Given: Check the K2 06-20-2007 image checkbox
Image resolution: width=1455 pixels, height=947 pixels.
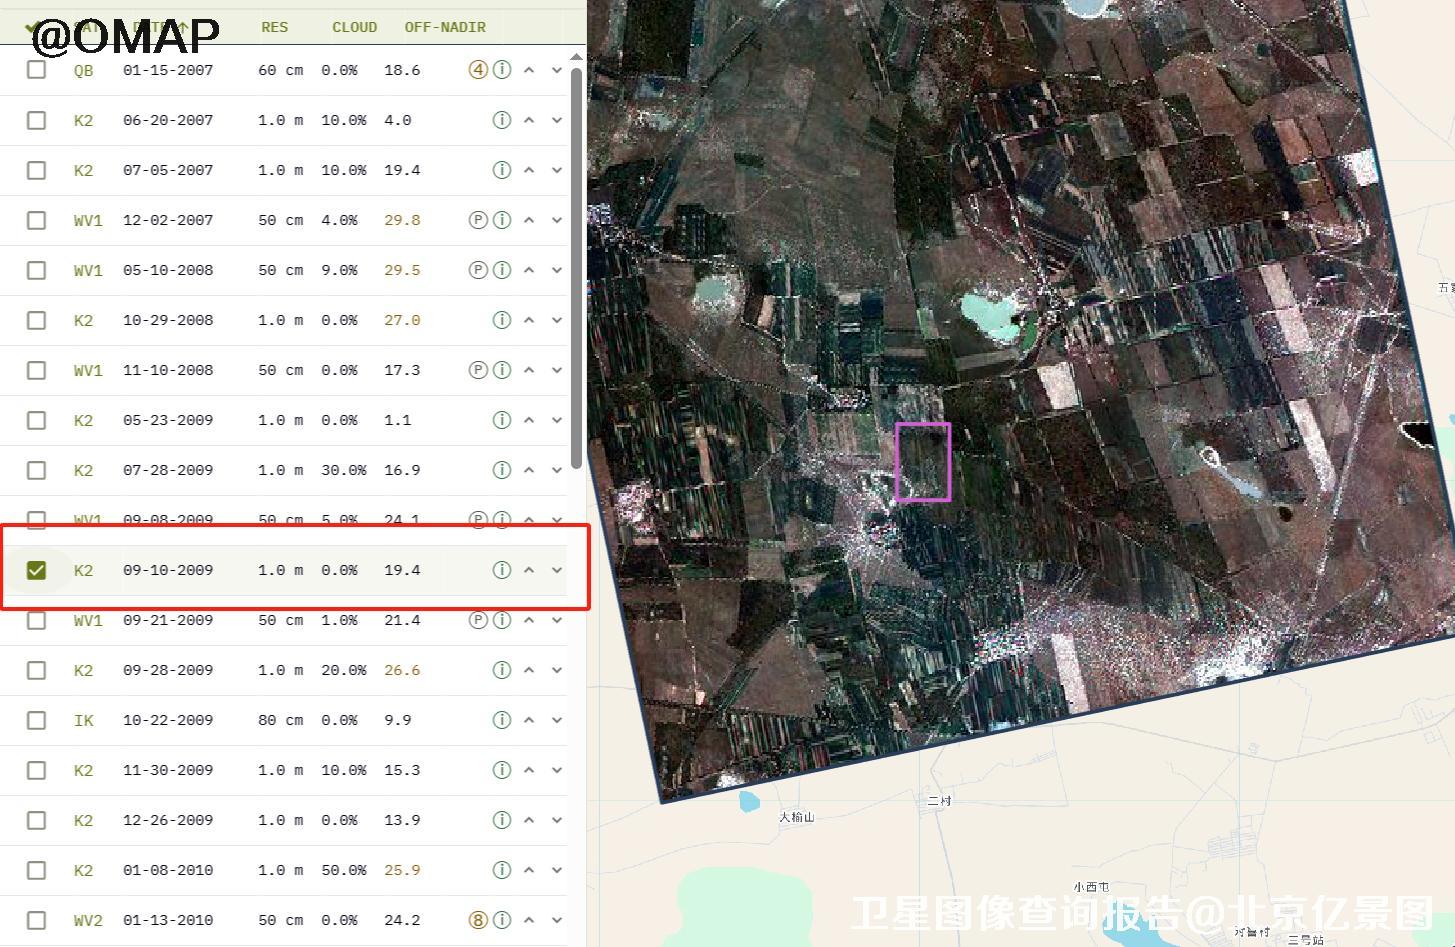Looking at the screenshot, I should coord(36,120).
